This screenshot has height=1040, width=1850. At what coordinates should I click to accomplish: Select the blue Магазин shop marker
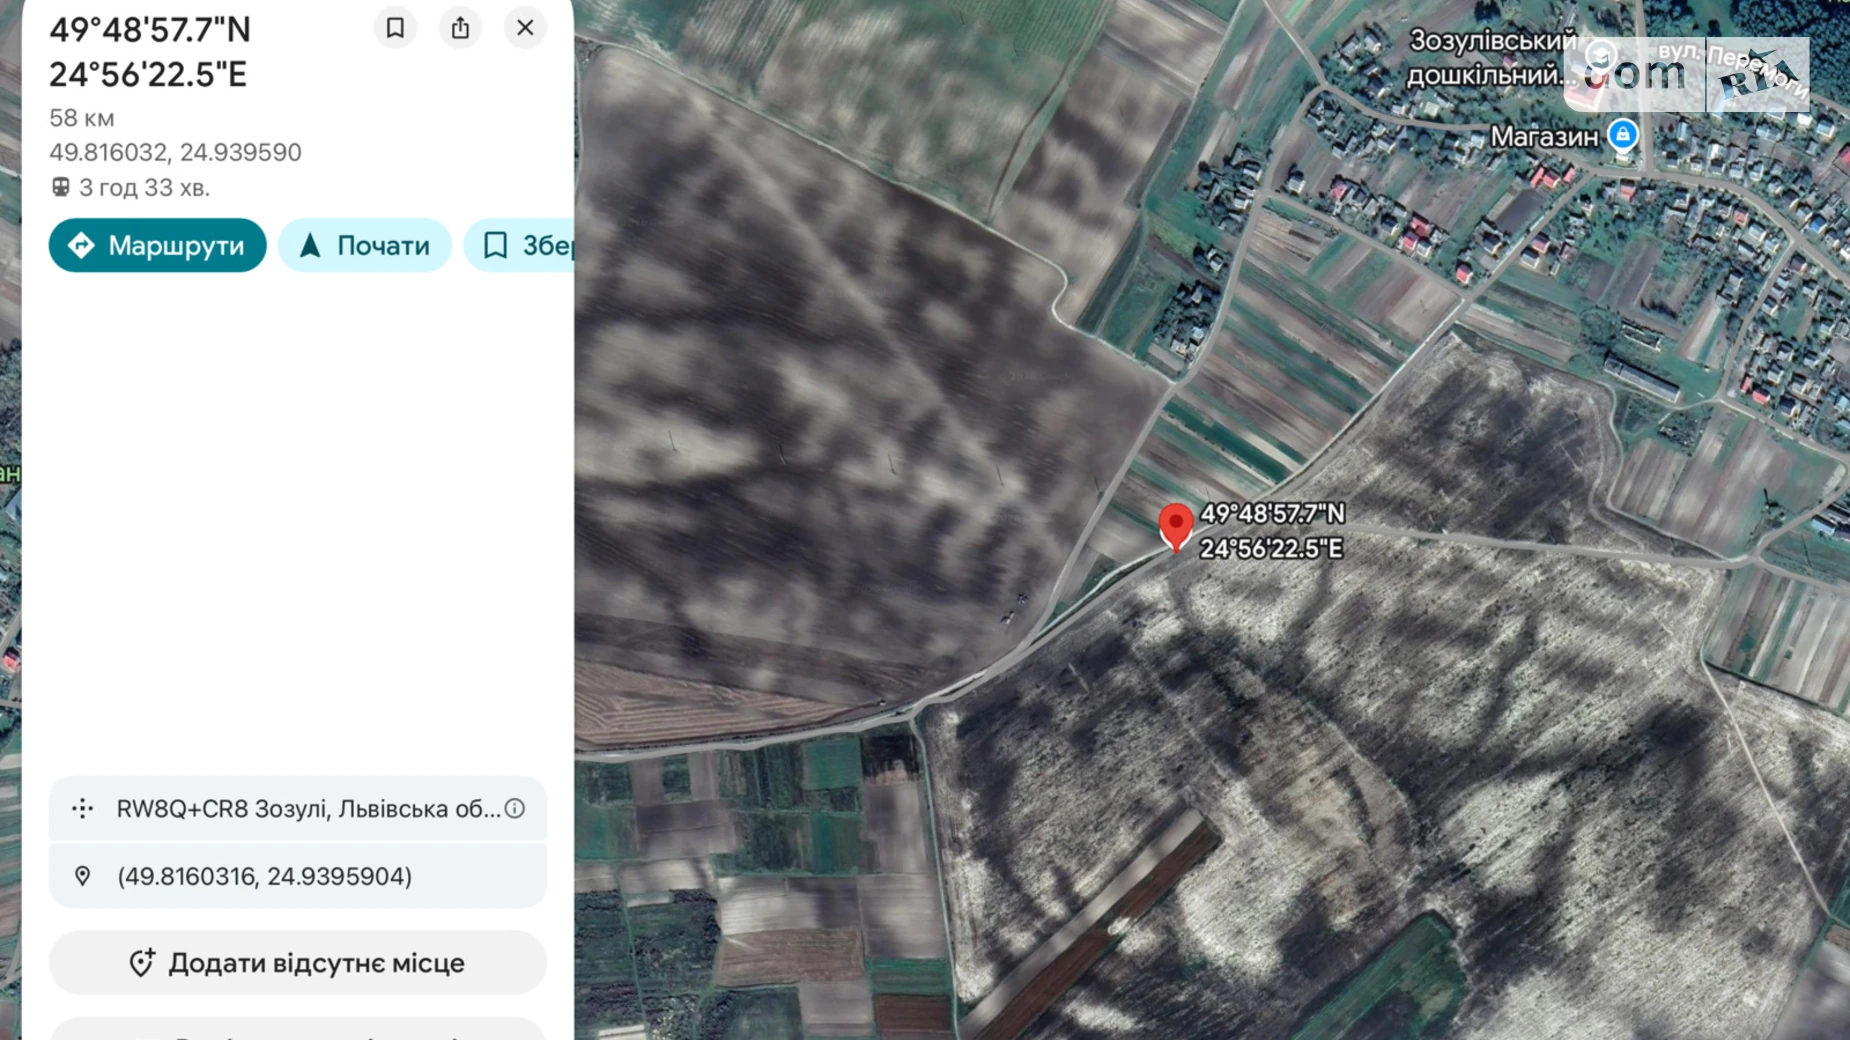(x=1622, y=134)
